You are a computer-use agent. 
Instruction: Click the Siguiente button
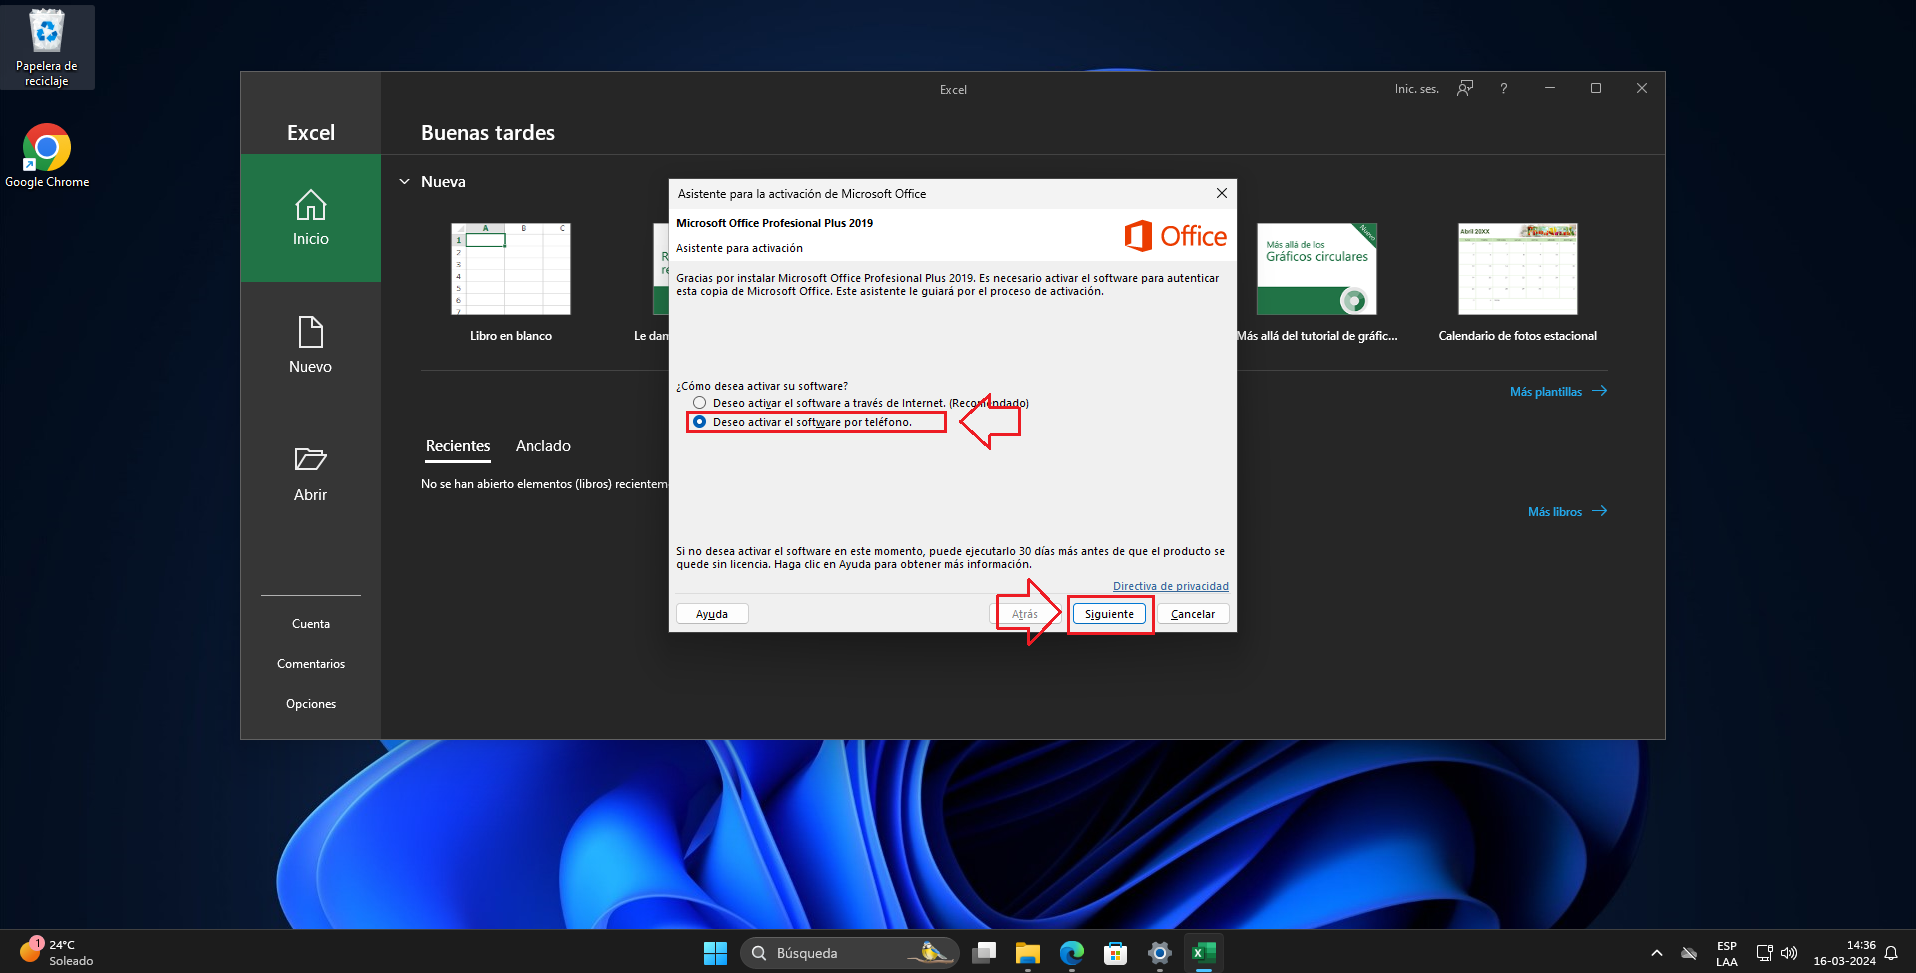1109,614
